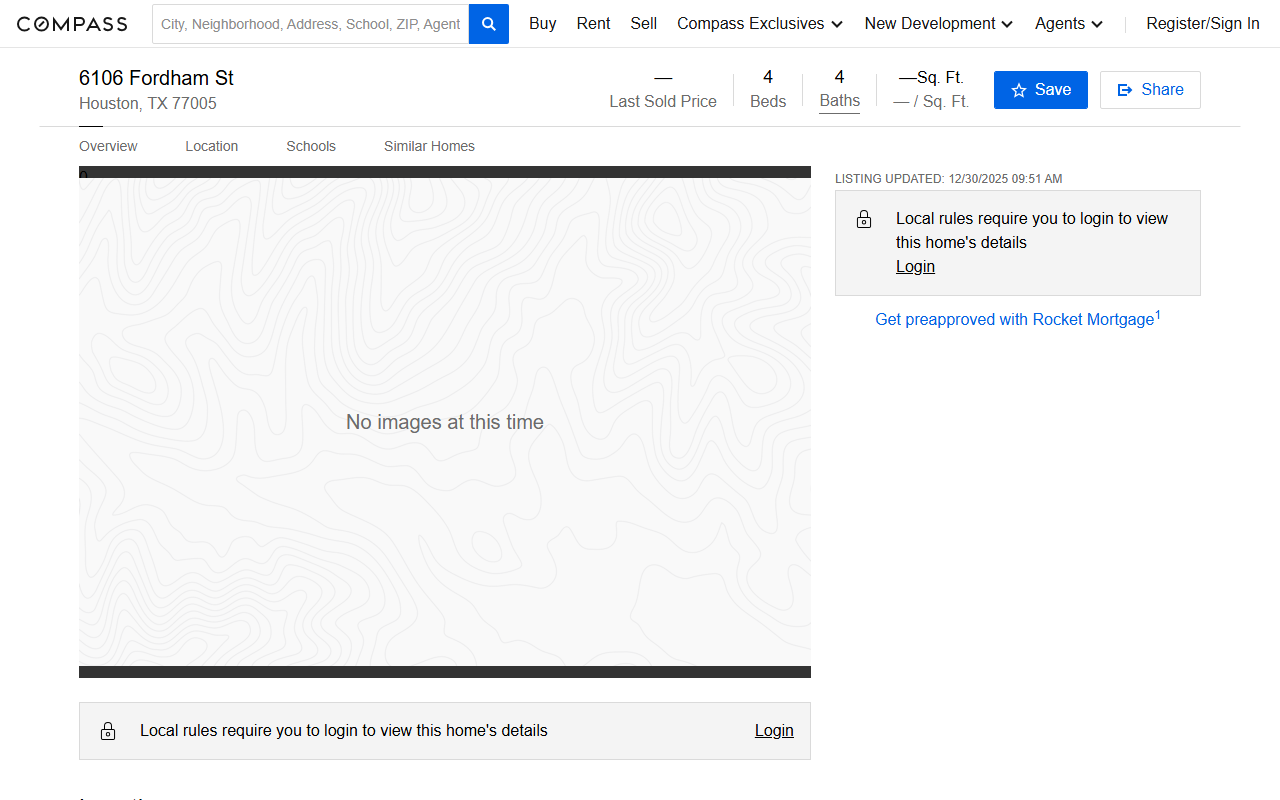Click the star icon on Save button

click(1019, 91)
